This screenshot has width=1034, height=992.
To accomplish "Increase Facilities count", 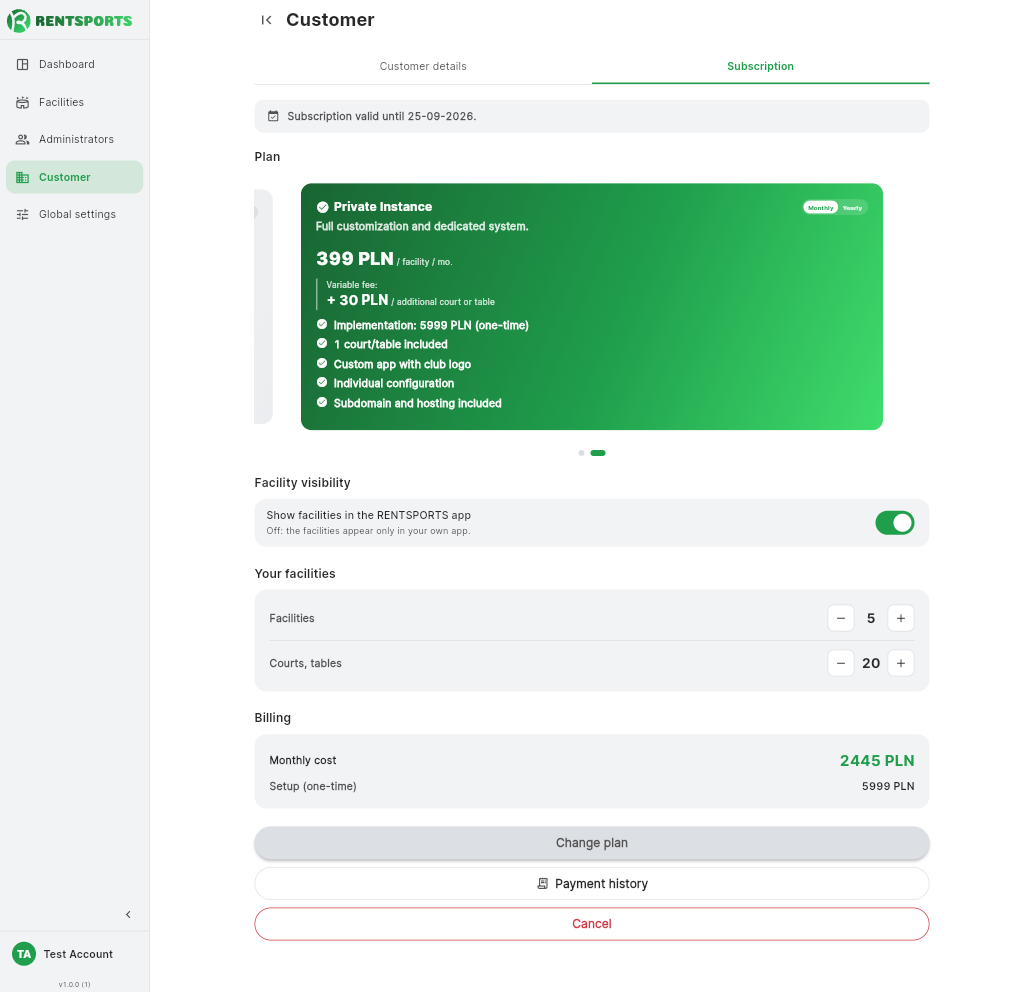I will click(901, 618).
